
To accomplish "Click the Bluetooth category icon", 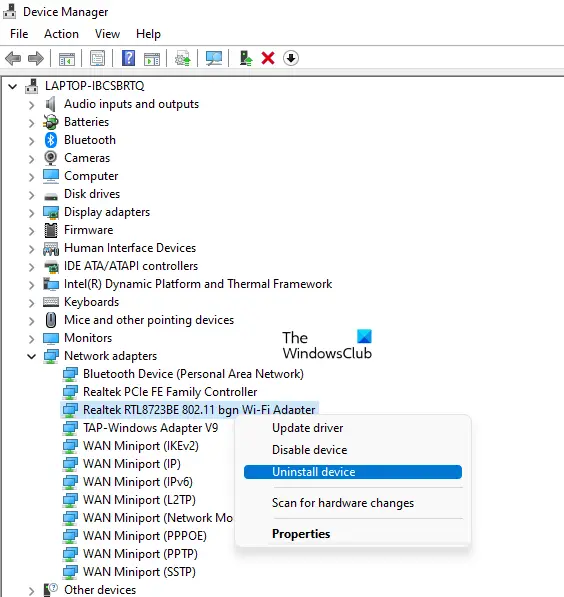I will tap(51, 140).
